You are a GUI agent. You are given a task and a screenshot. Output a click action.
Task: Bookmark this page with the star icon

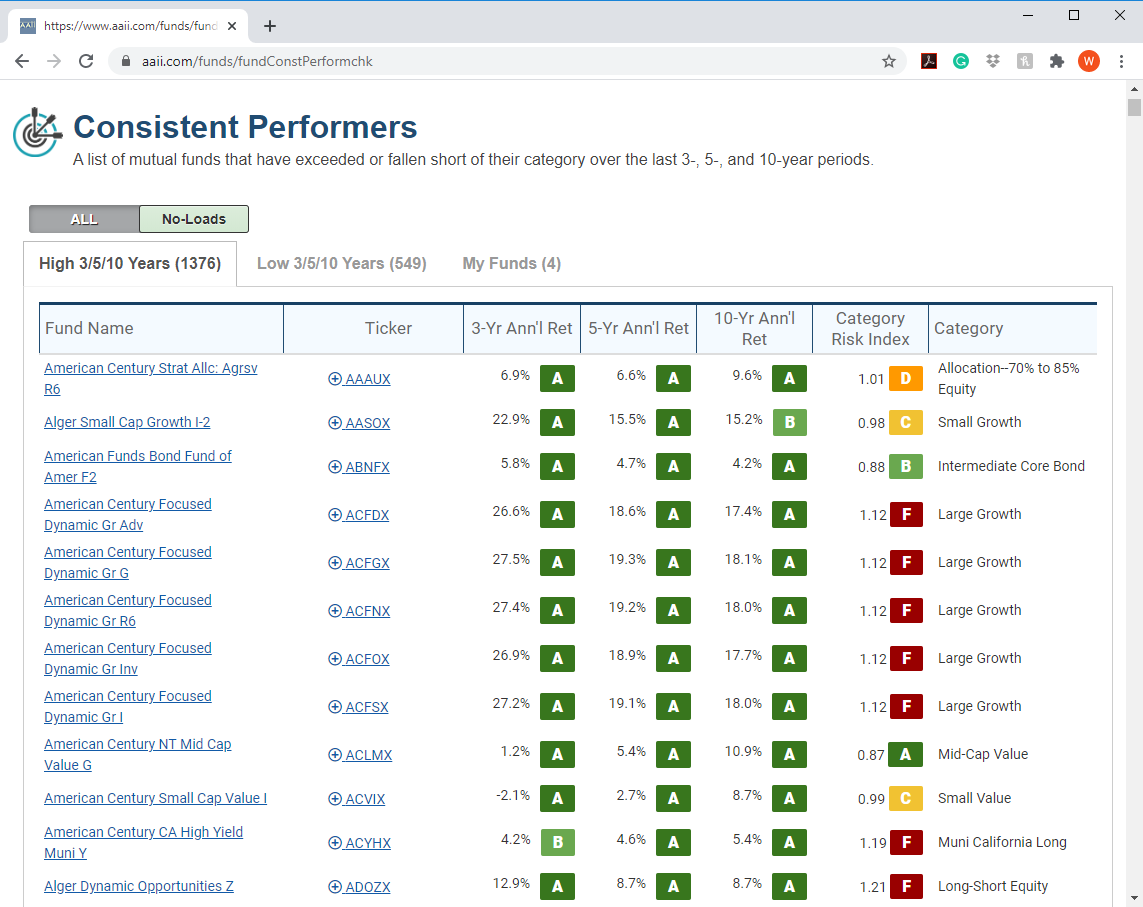tap(889, 61)
